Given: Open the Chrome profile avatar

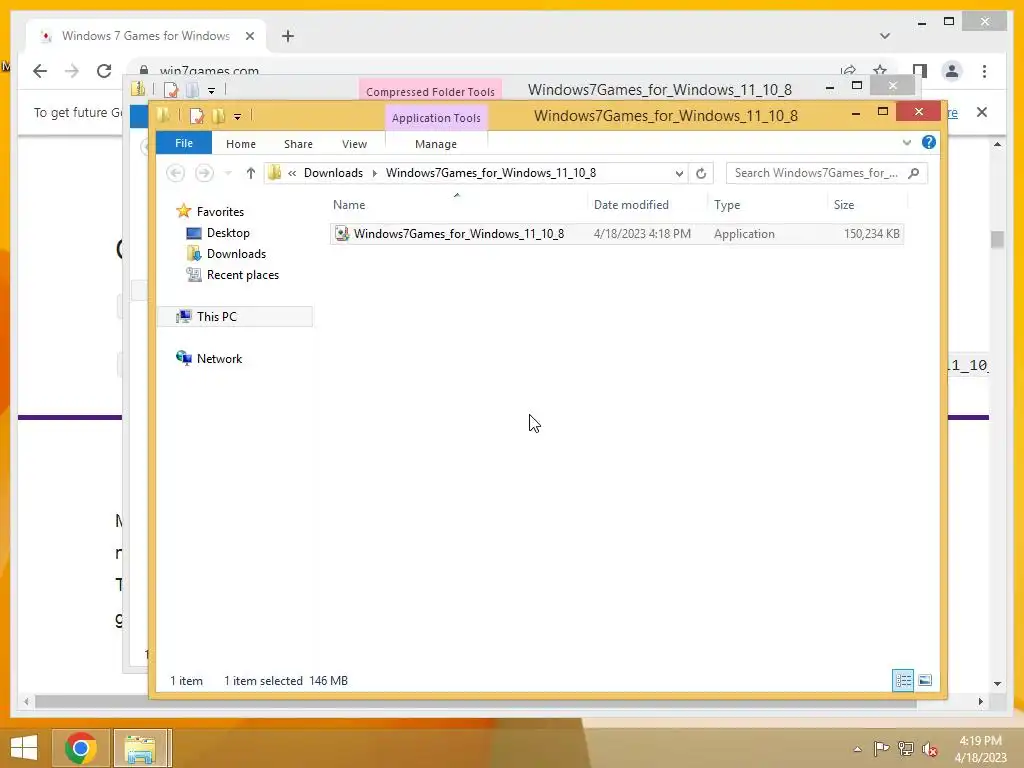Looking at the screenshot, I should point(952,71).
